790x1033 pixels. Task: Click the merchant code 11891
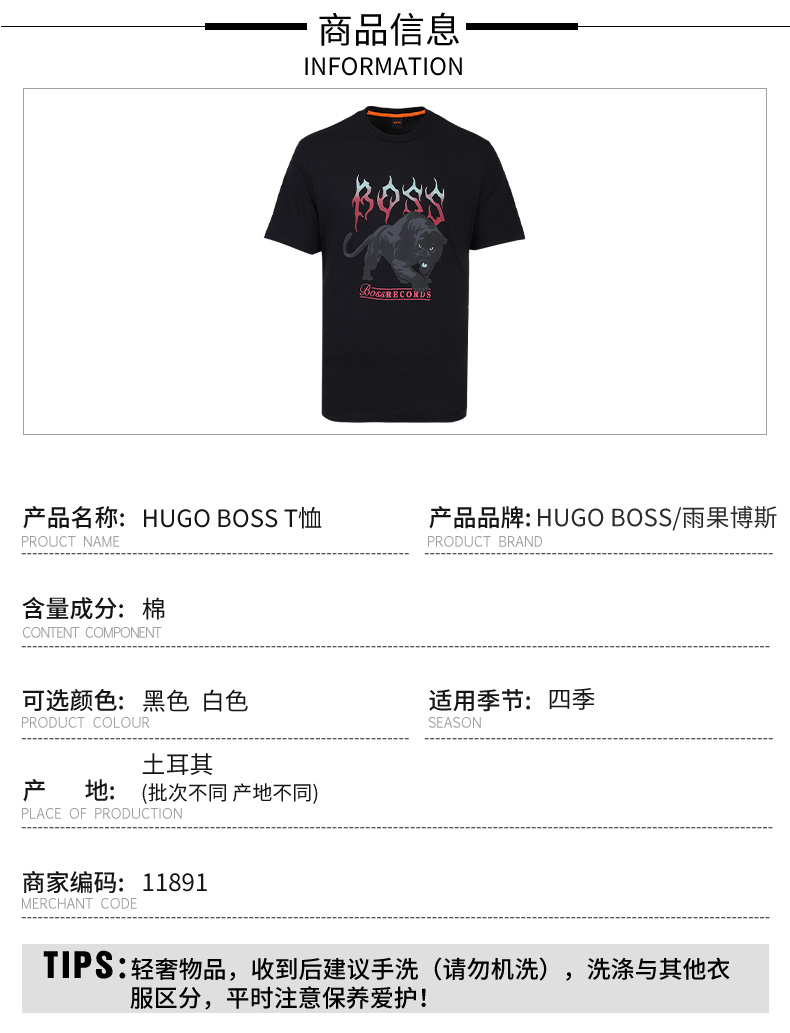pyautogui.click(x=175, y=882)
